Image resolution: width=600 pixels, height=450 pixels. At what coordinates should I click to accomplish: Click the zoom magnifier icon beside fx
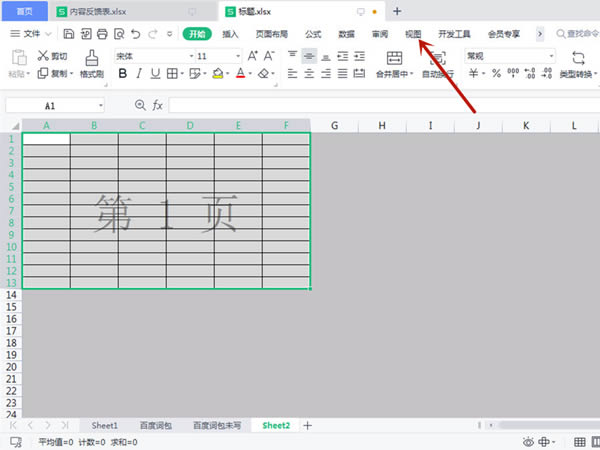pyautogui.click(x=140, y=105)
